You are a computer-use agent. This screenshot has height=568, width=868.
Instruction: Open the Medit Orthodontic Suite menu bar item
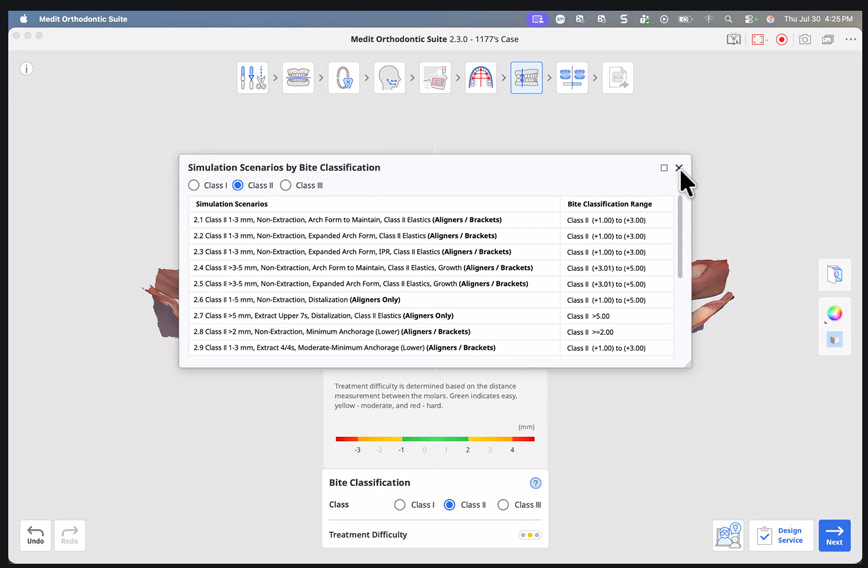point(83,19)
